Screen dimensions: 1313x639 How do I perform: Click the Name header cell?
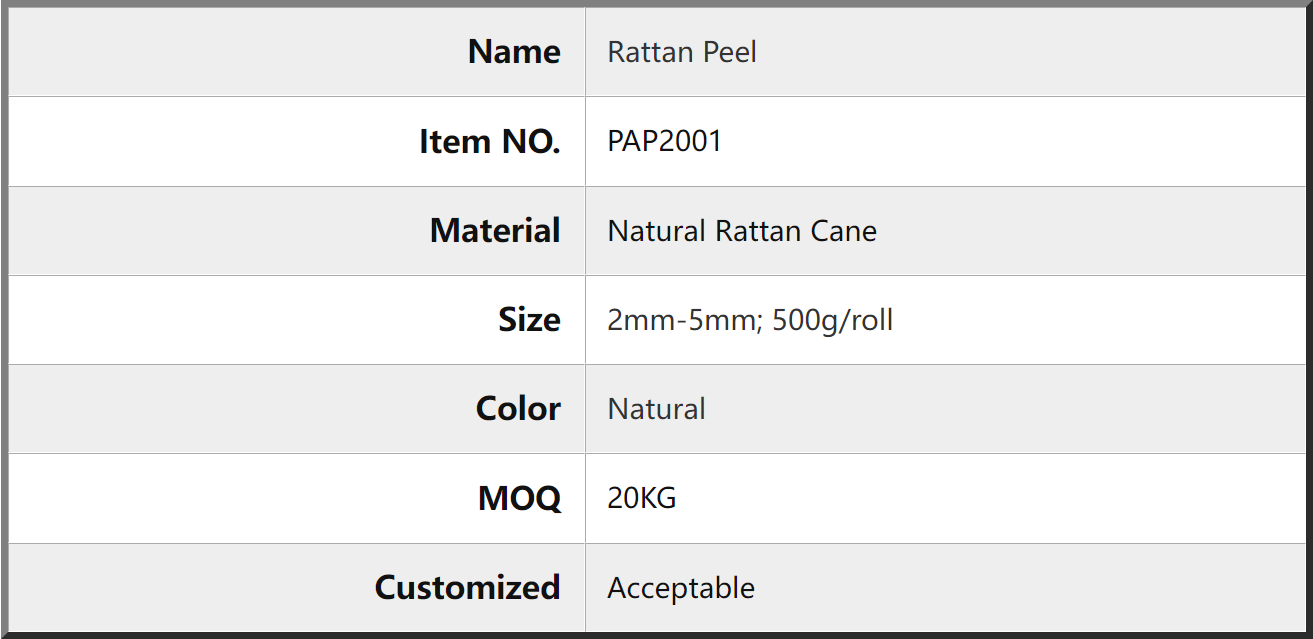(297, 52)
